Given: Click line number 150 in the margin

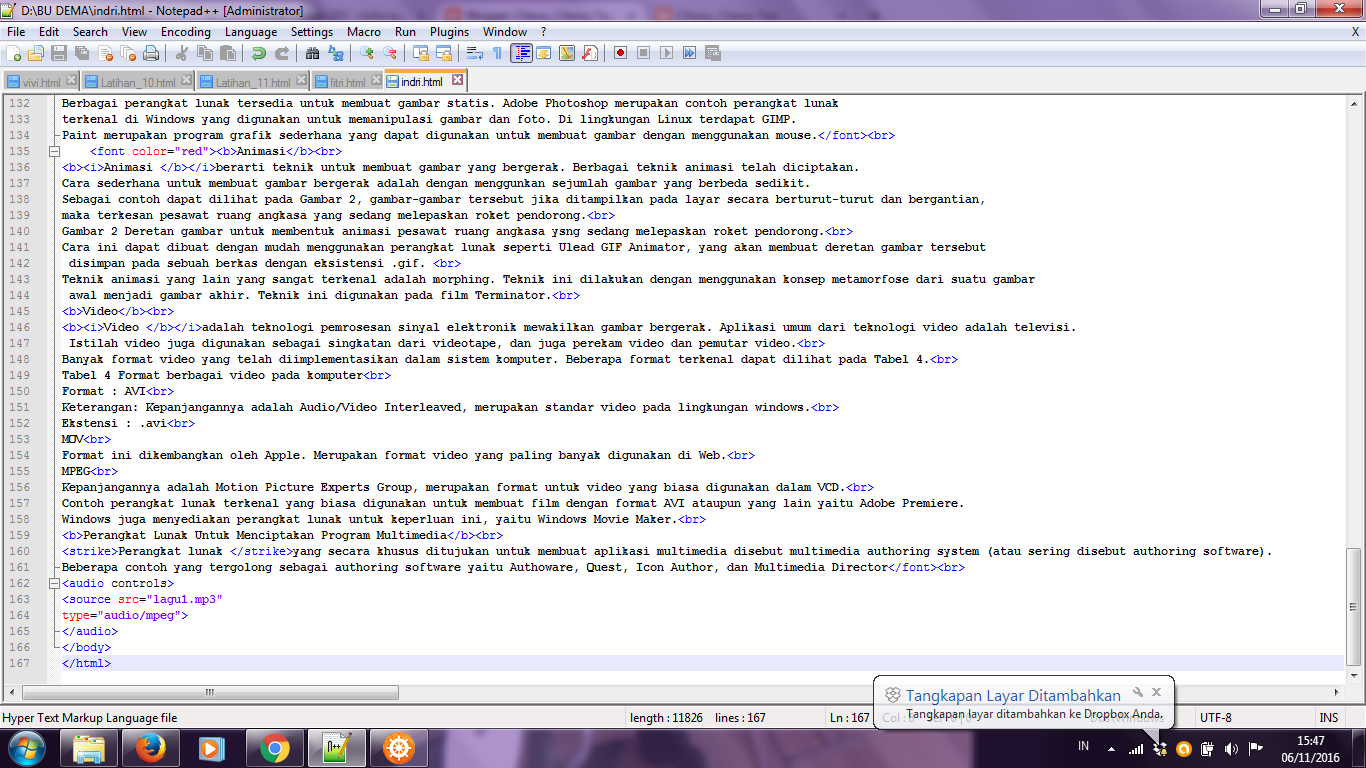Looking at the screenshot, I should click(x=20, y=391).
